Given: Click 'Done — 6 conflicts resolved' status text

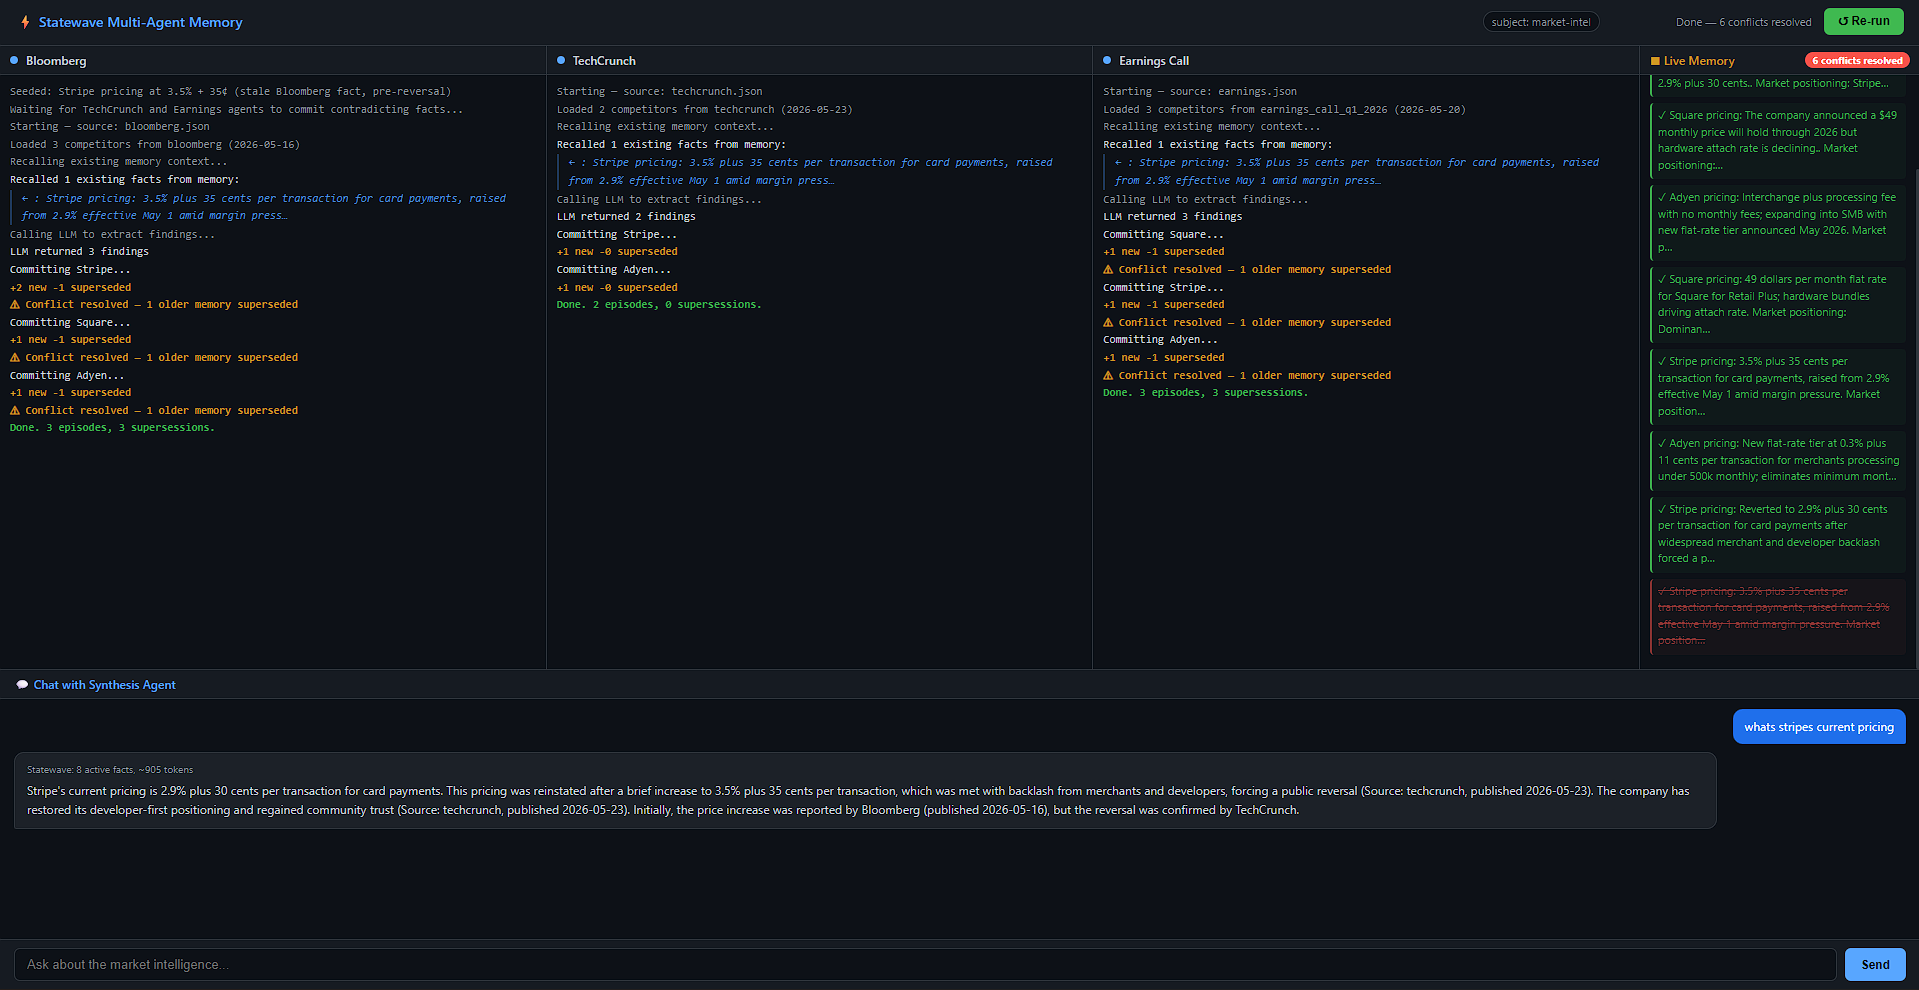Looking at the screenshot, I should (x=1743, y=22).
